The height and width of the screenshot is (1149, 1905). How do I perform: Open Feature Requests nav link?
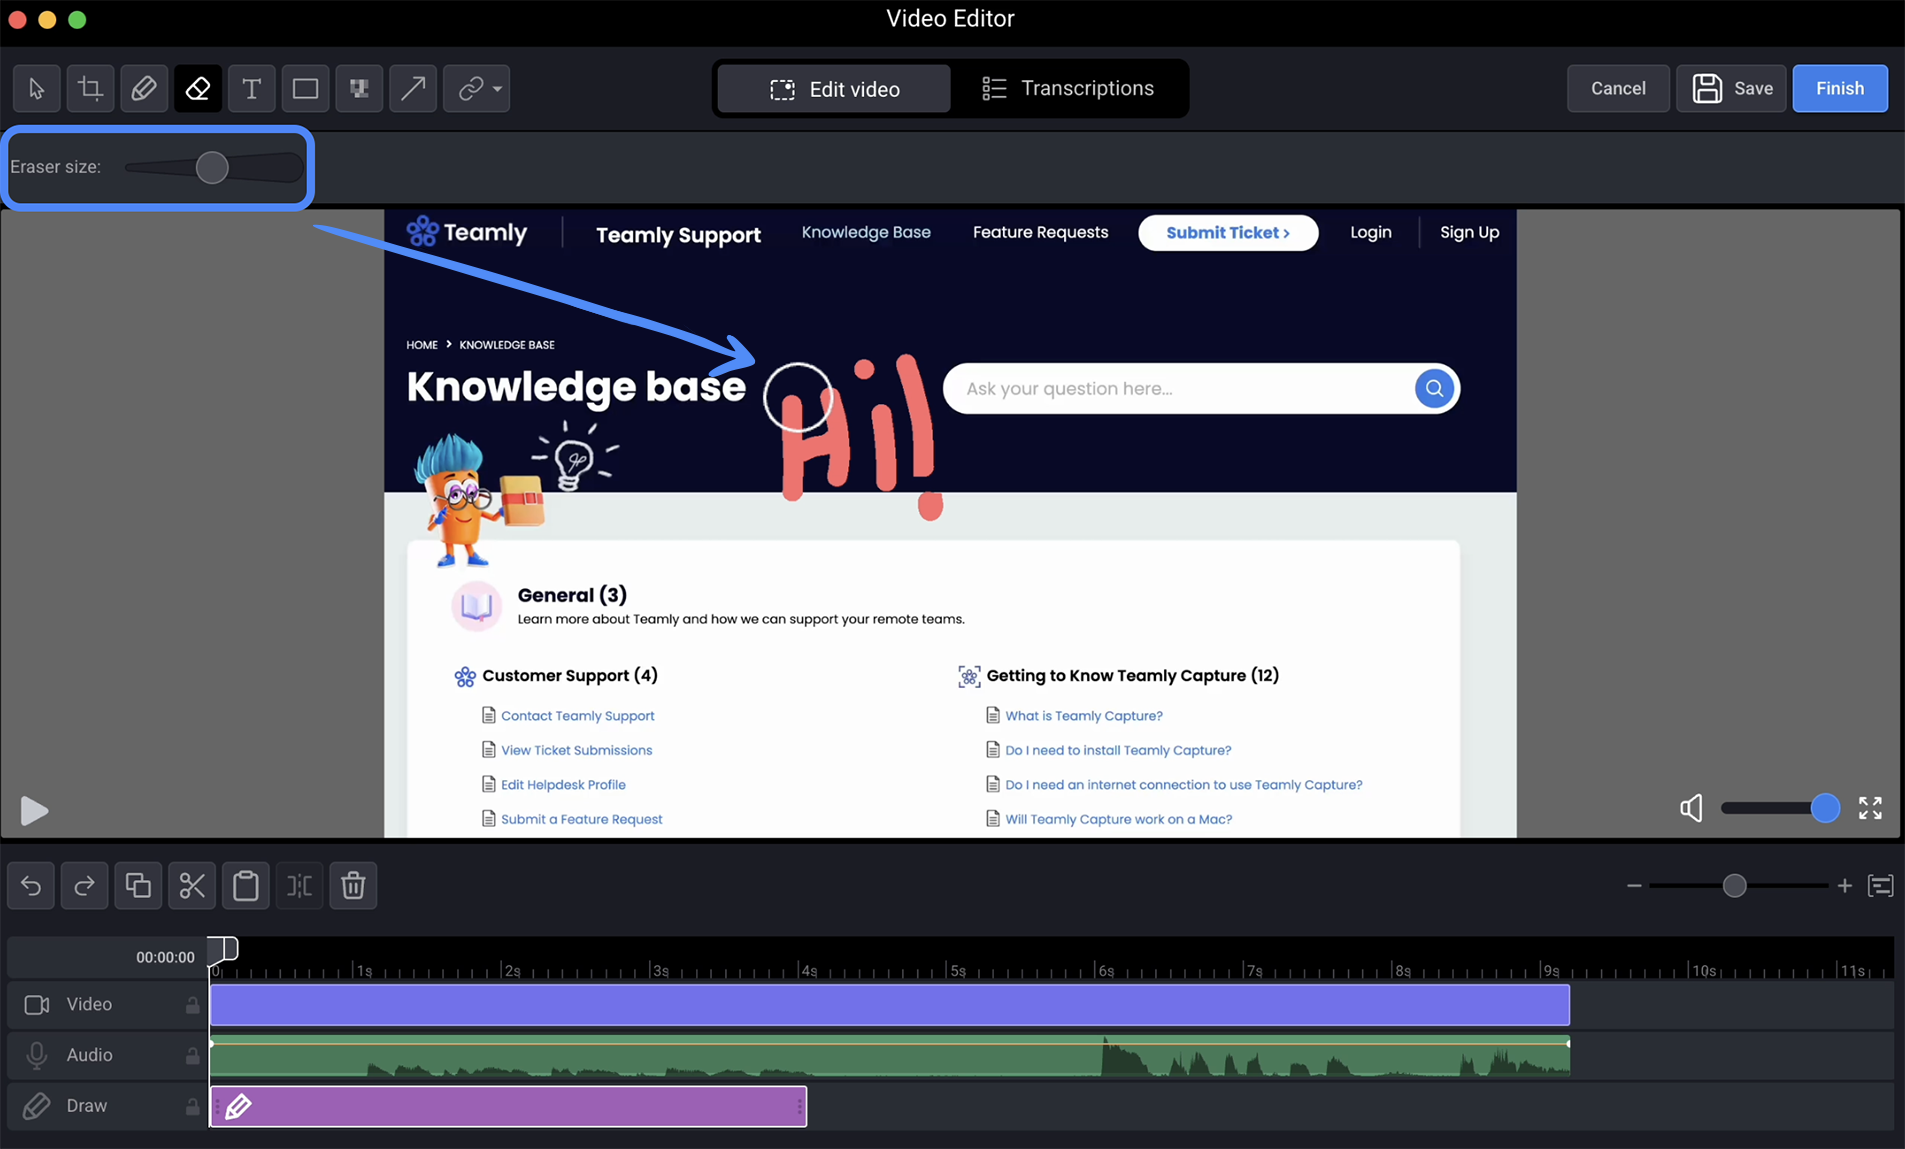pos(1040,232)
